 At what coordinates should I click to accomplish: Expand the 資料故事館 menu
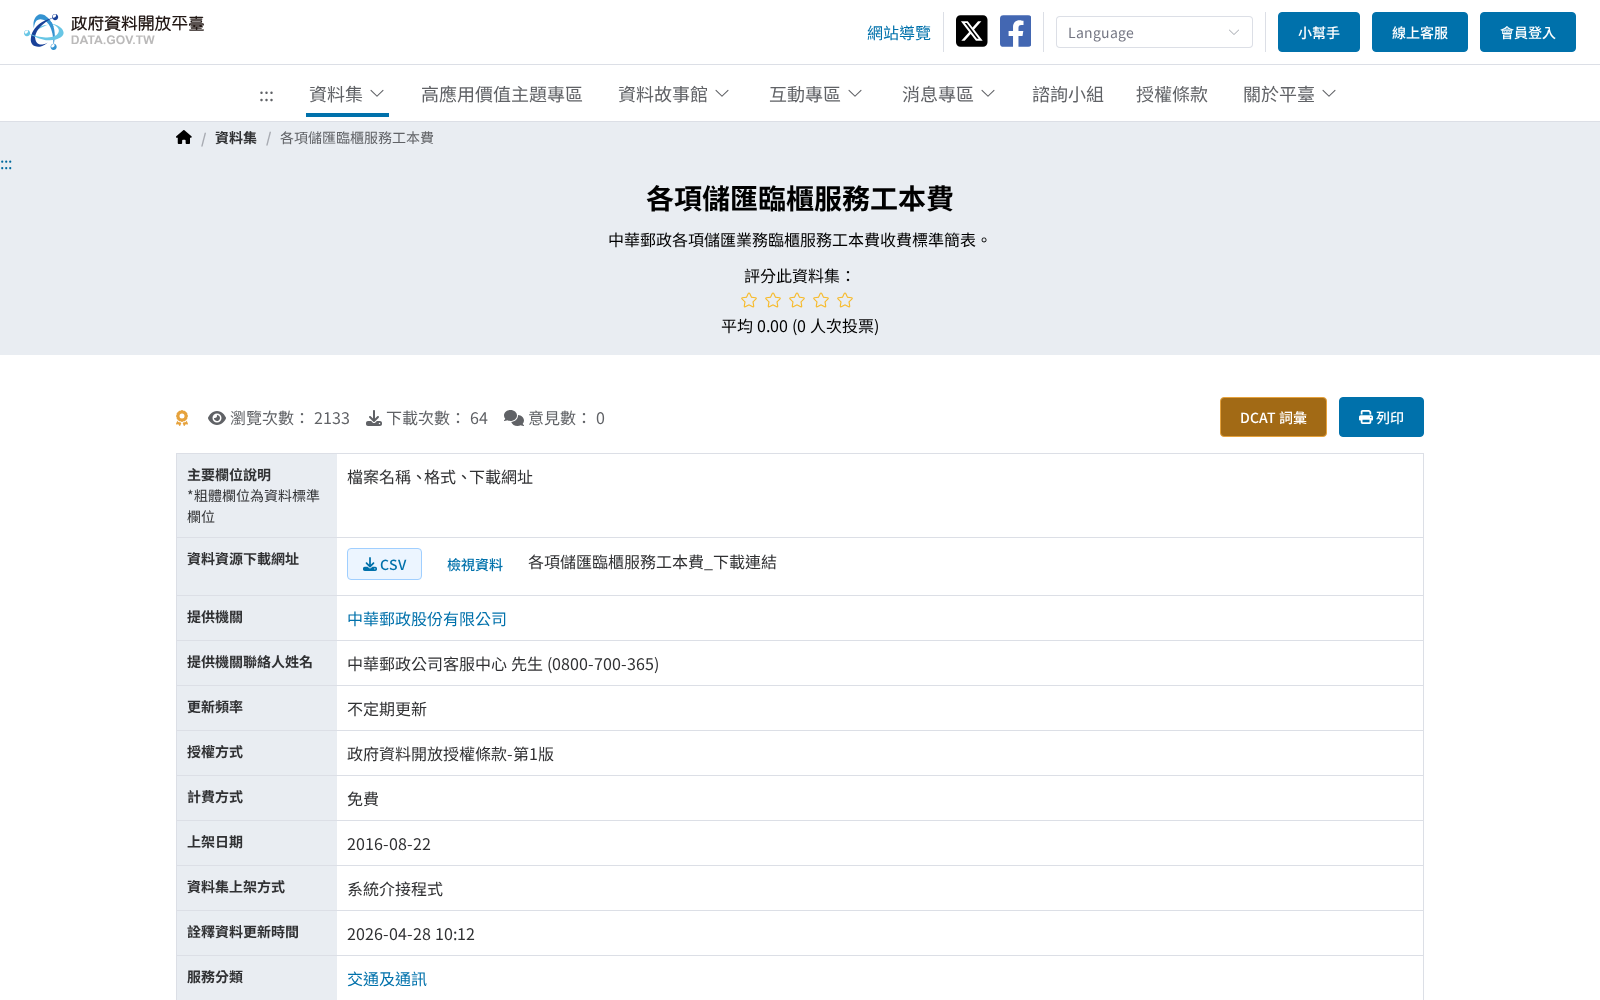674,94
